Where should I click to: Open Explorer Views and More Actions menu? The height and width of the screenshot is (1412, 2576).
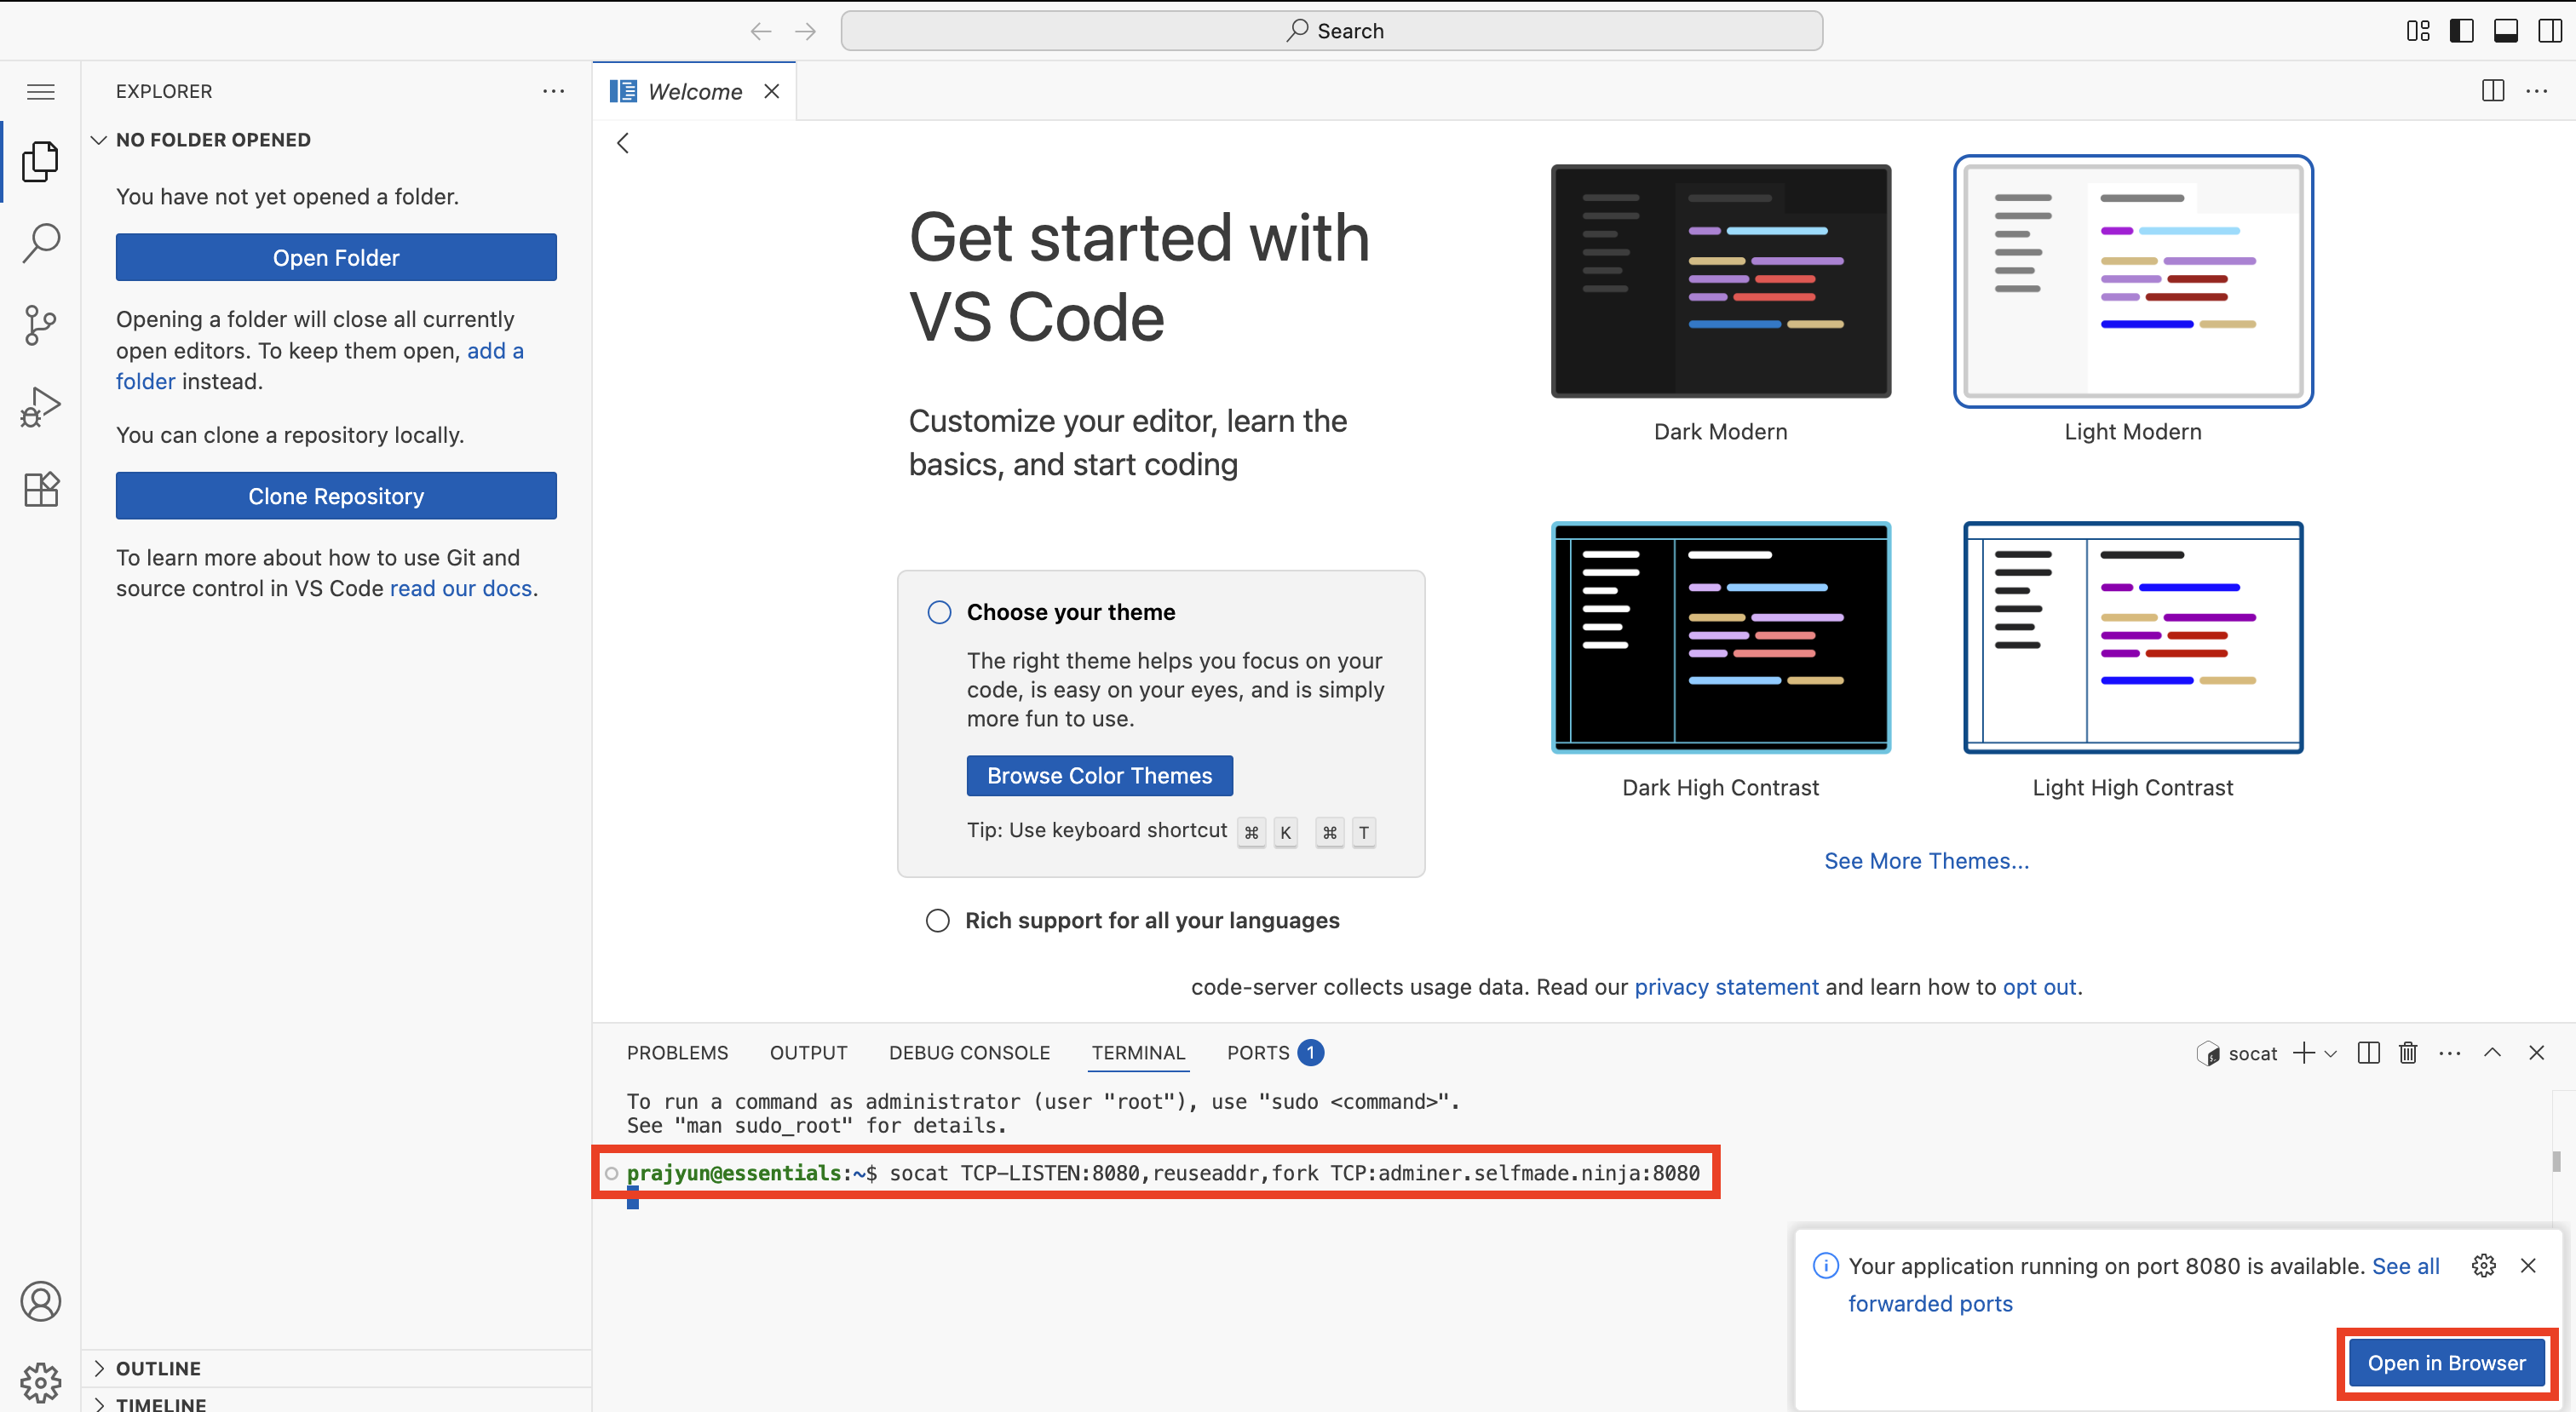(553, 91)
